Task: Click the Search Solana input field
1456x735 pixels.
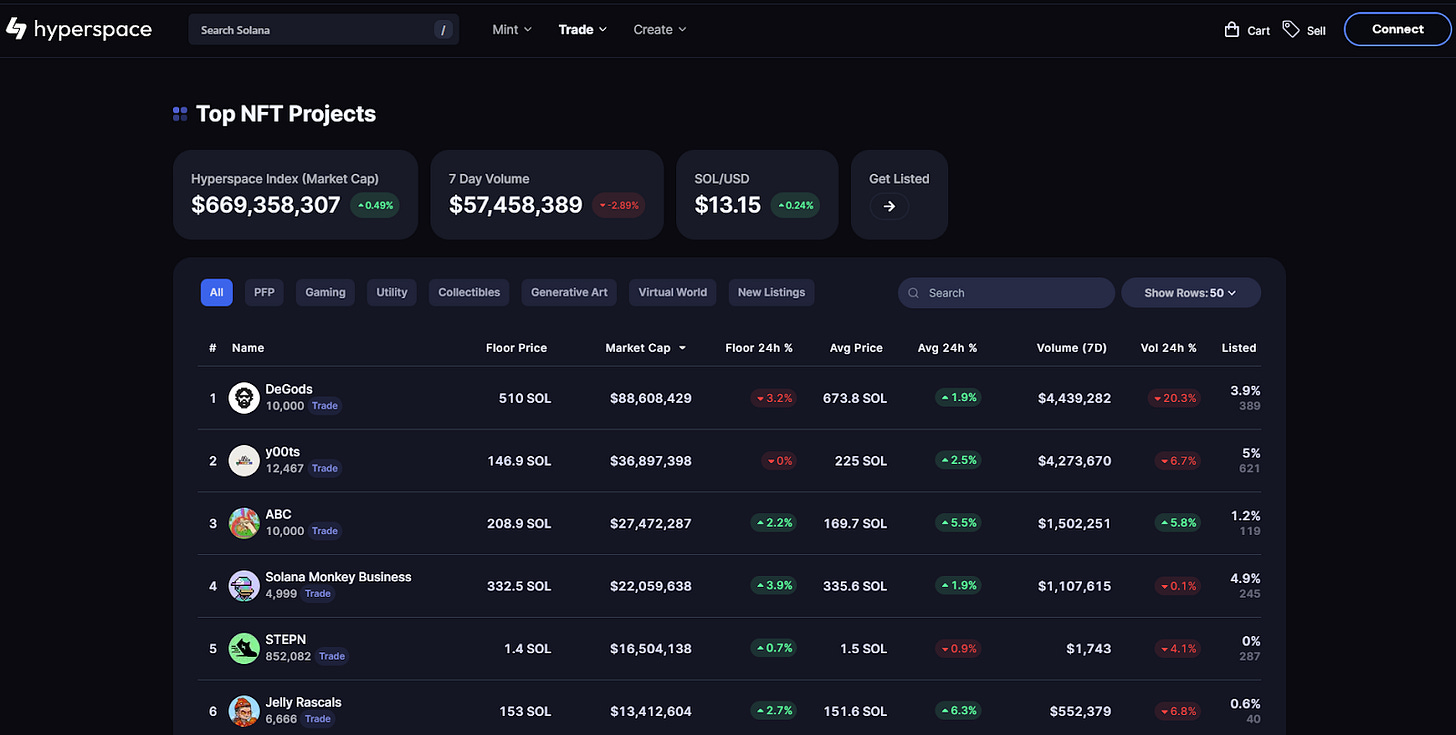Action: click(x=324, y=30)
